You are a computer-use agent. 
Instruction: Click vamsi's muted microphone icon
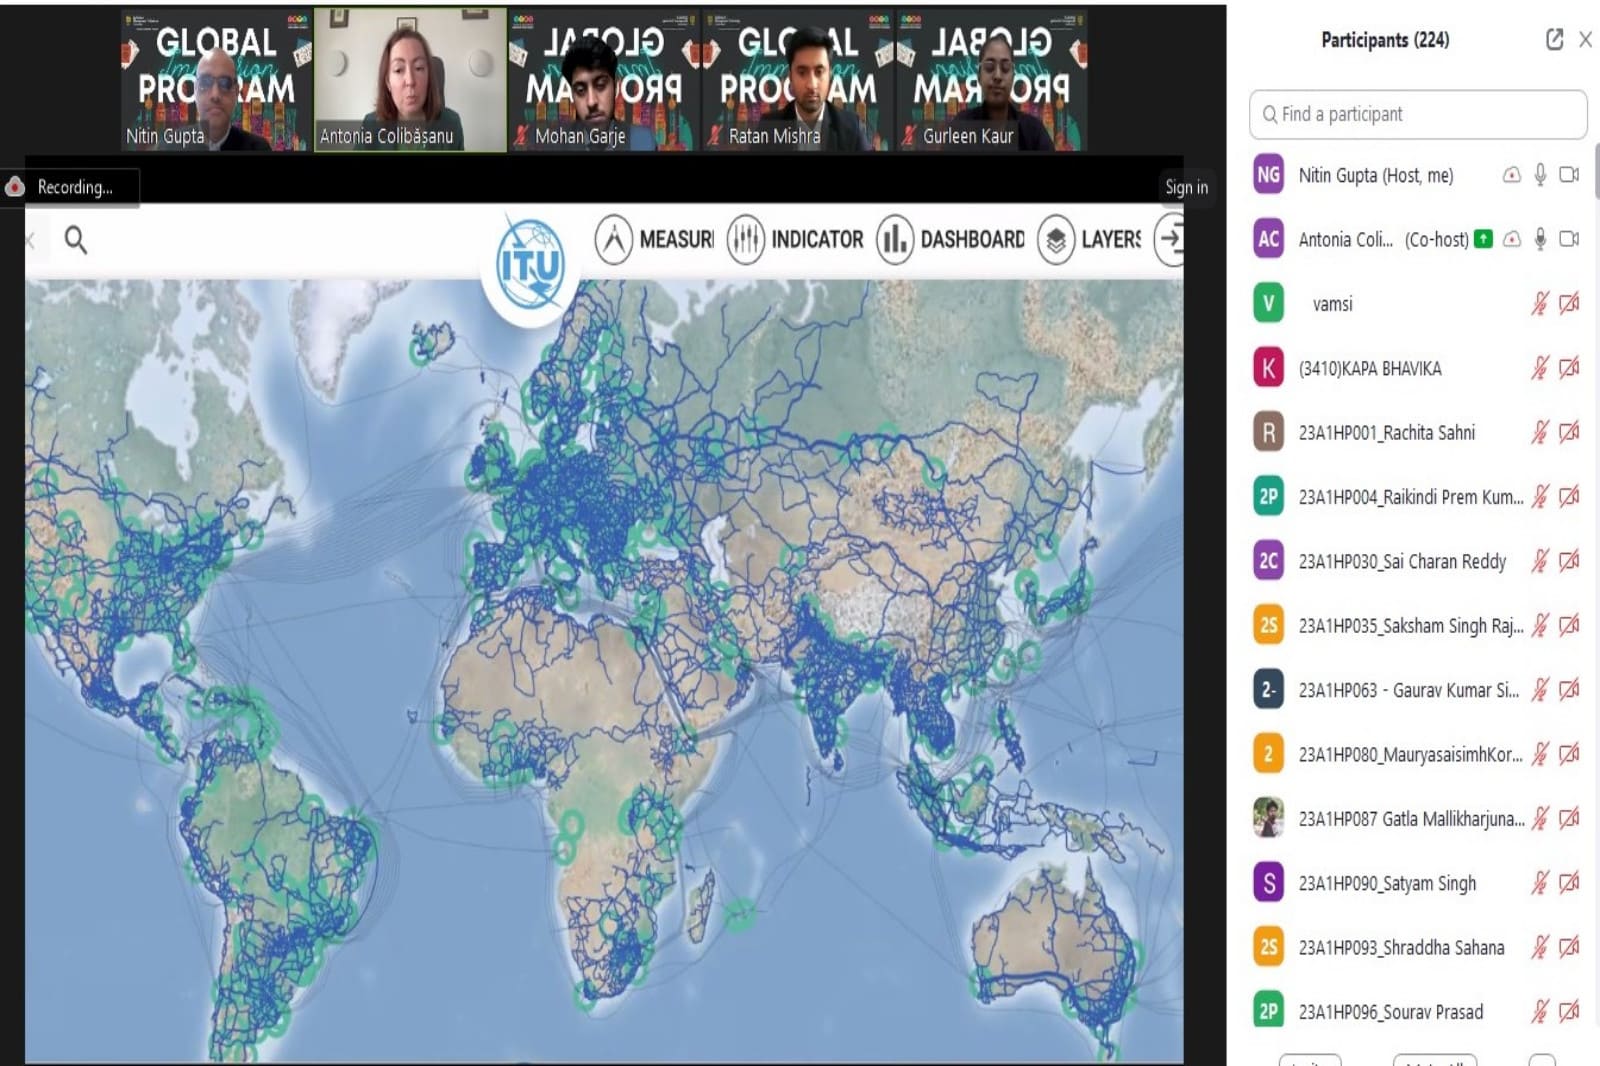pos(1540,303)
